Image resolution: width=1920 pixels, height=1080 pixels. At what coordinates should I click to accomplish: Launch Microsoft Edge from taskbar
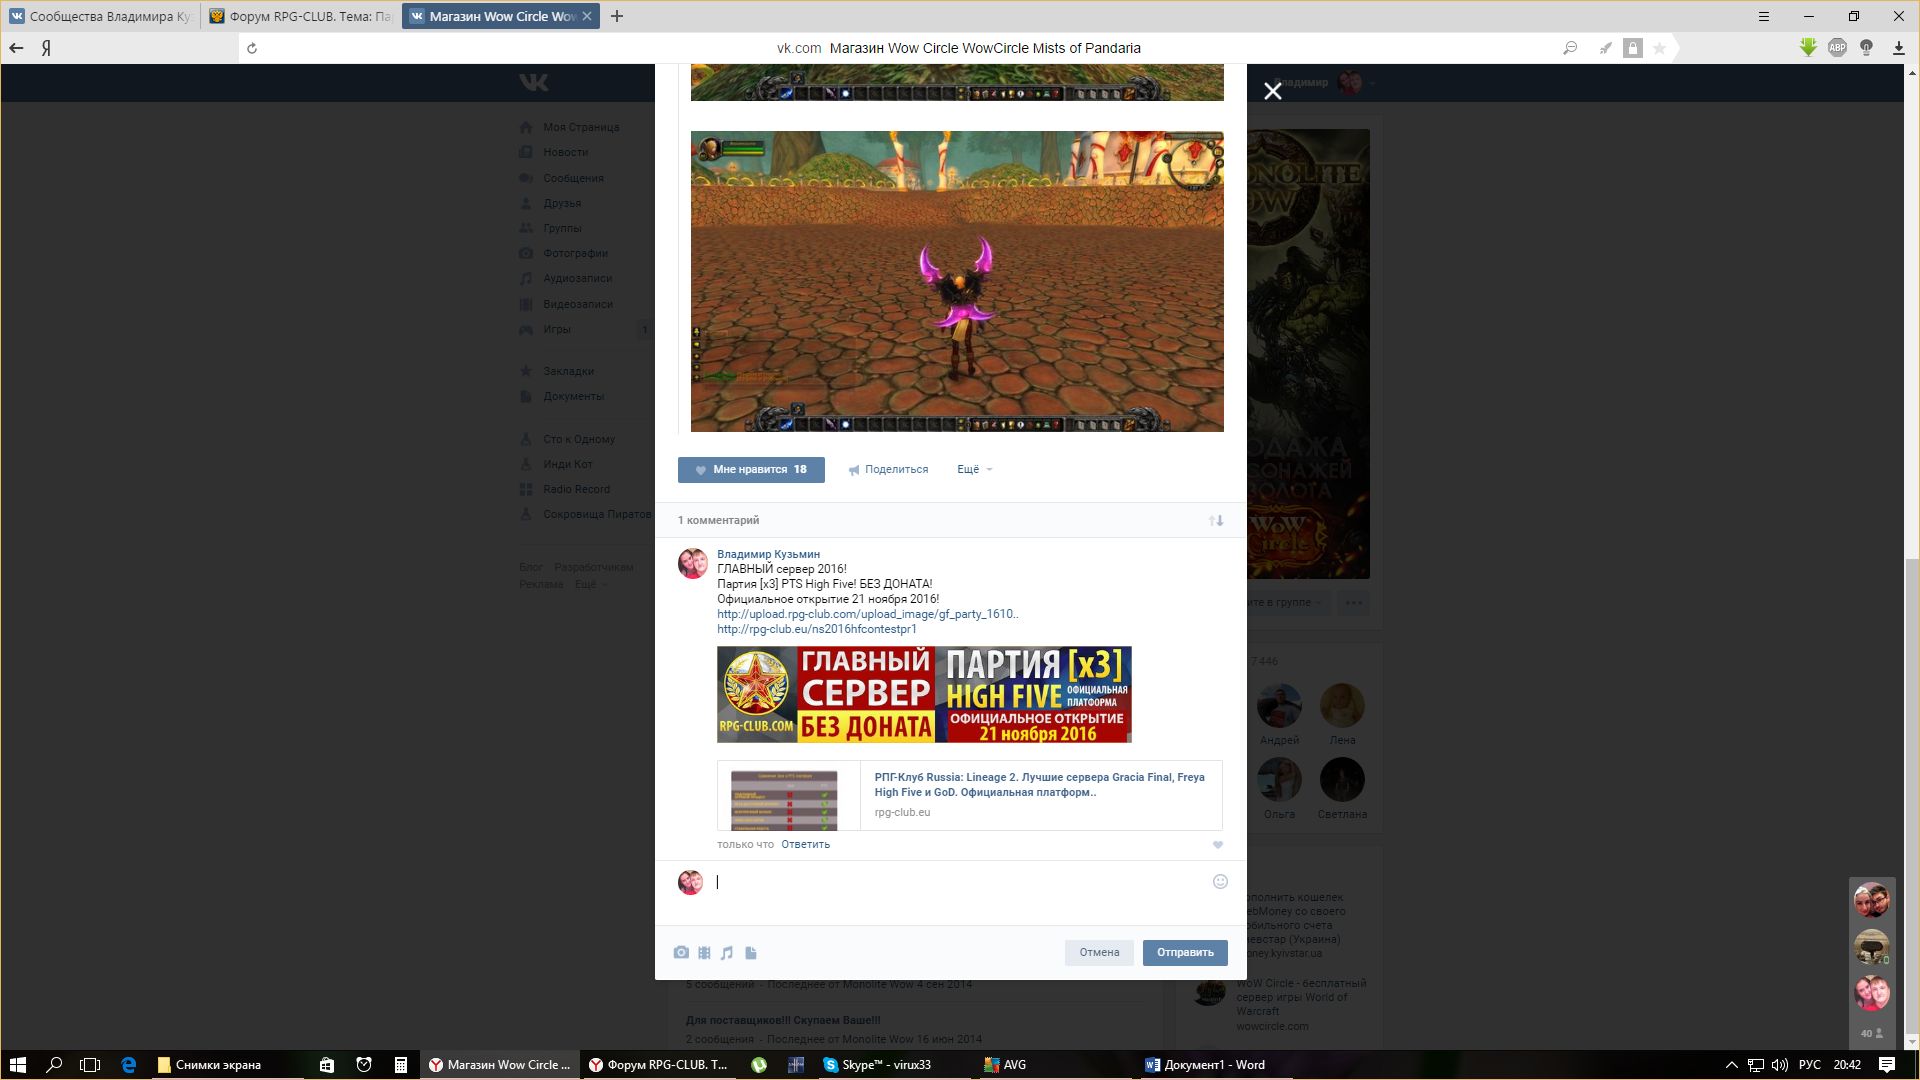[128, 1065]
